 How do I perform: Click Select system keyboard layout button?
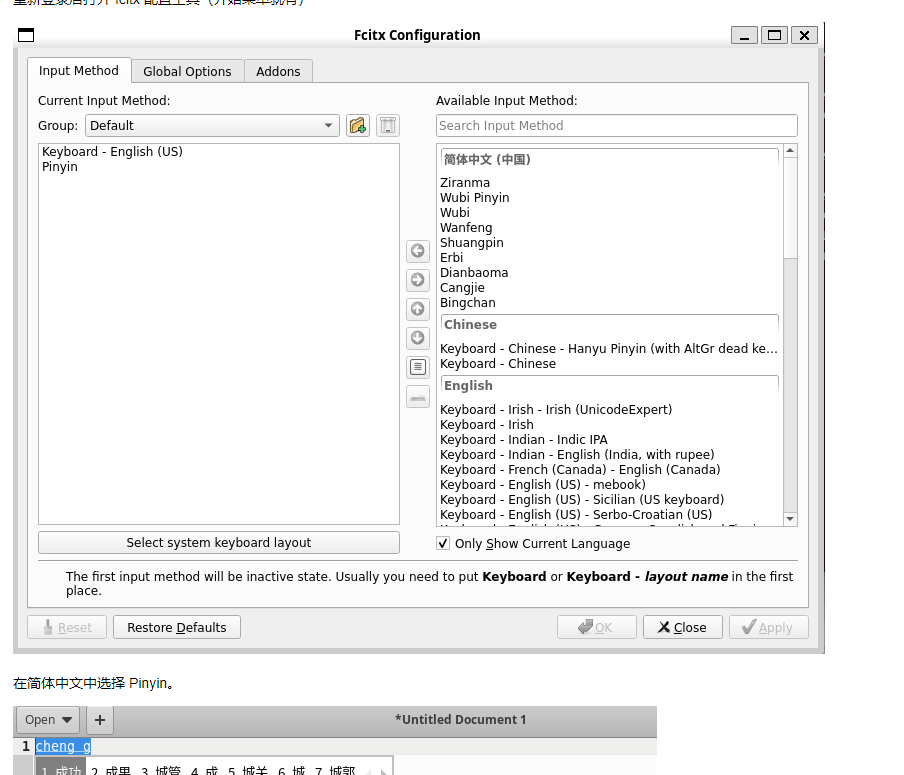[219, 543]
